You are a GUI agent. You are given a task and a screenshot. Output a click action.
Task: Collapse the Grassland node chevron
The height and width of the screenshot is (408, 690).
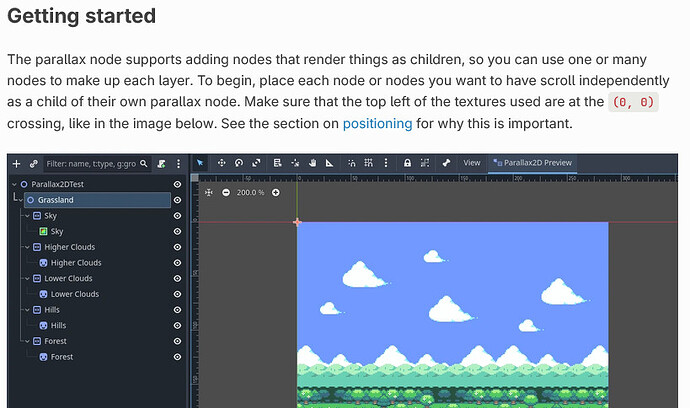pos(21,200)
